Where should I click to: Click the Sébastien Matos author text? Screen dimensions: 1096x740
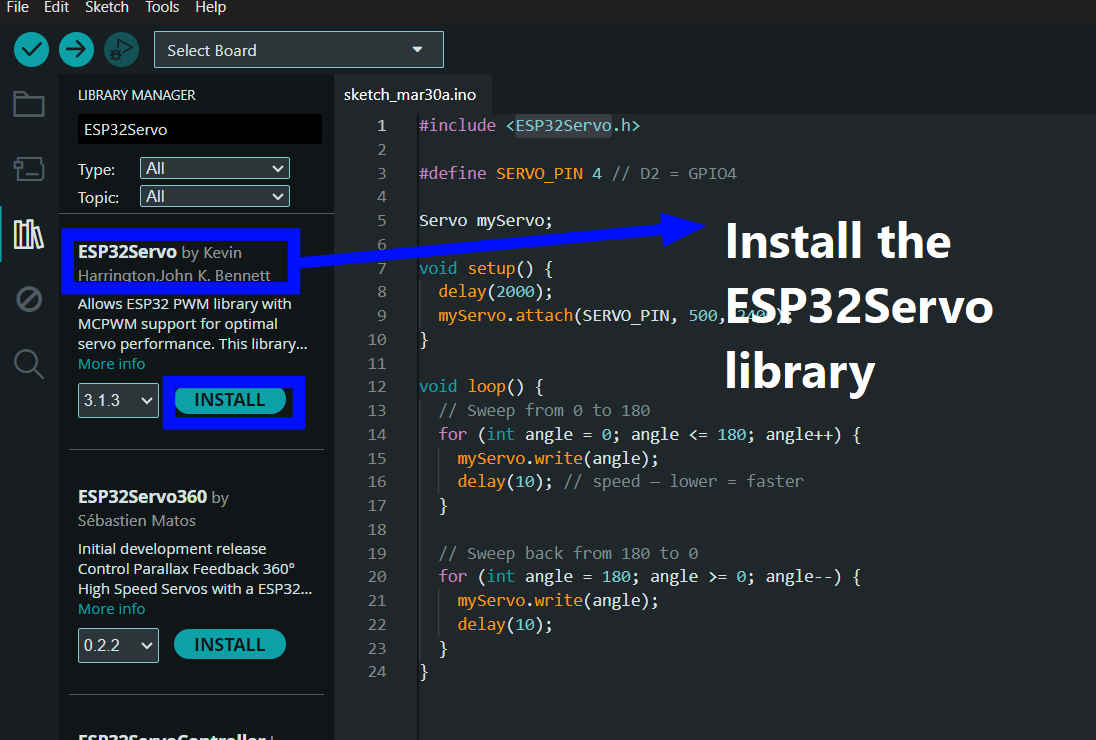pos(136,521)
